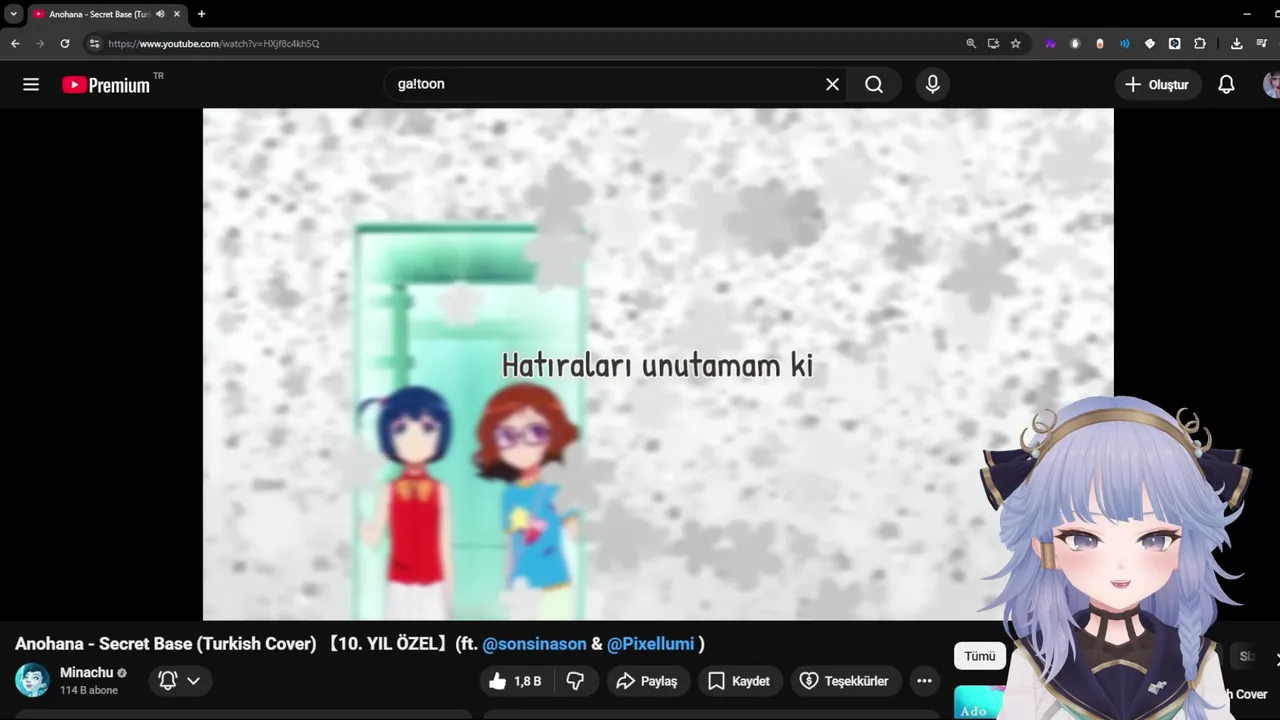
Task: Open the hand-shaped blocker extension
Action: tap(1075, 44)
